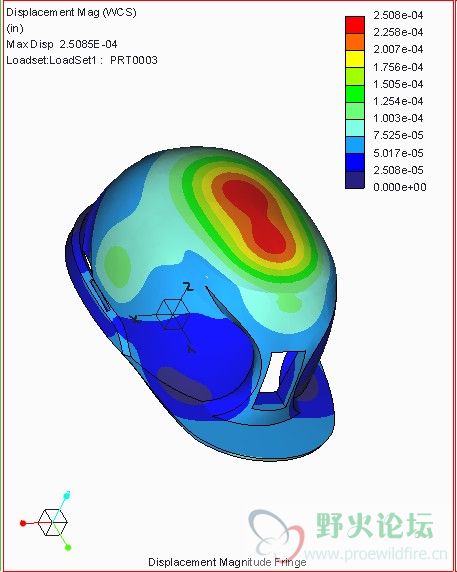Click the 0.000e+00 legend minimum value

[x=400, y=187]
